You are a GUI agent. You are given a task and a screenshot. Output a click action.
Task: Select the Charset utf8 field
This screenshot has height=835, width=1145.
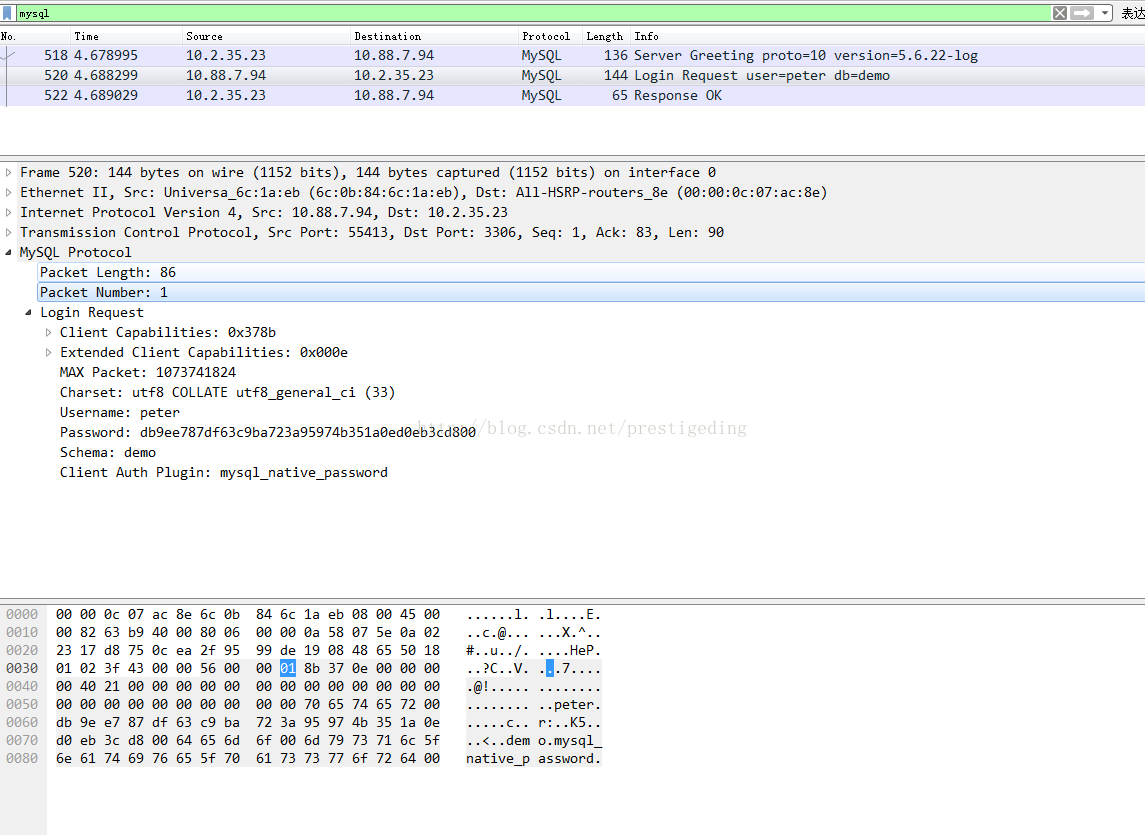click(227, 392)
